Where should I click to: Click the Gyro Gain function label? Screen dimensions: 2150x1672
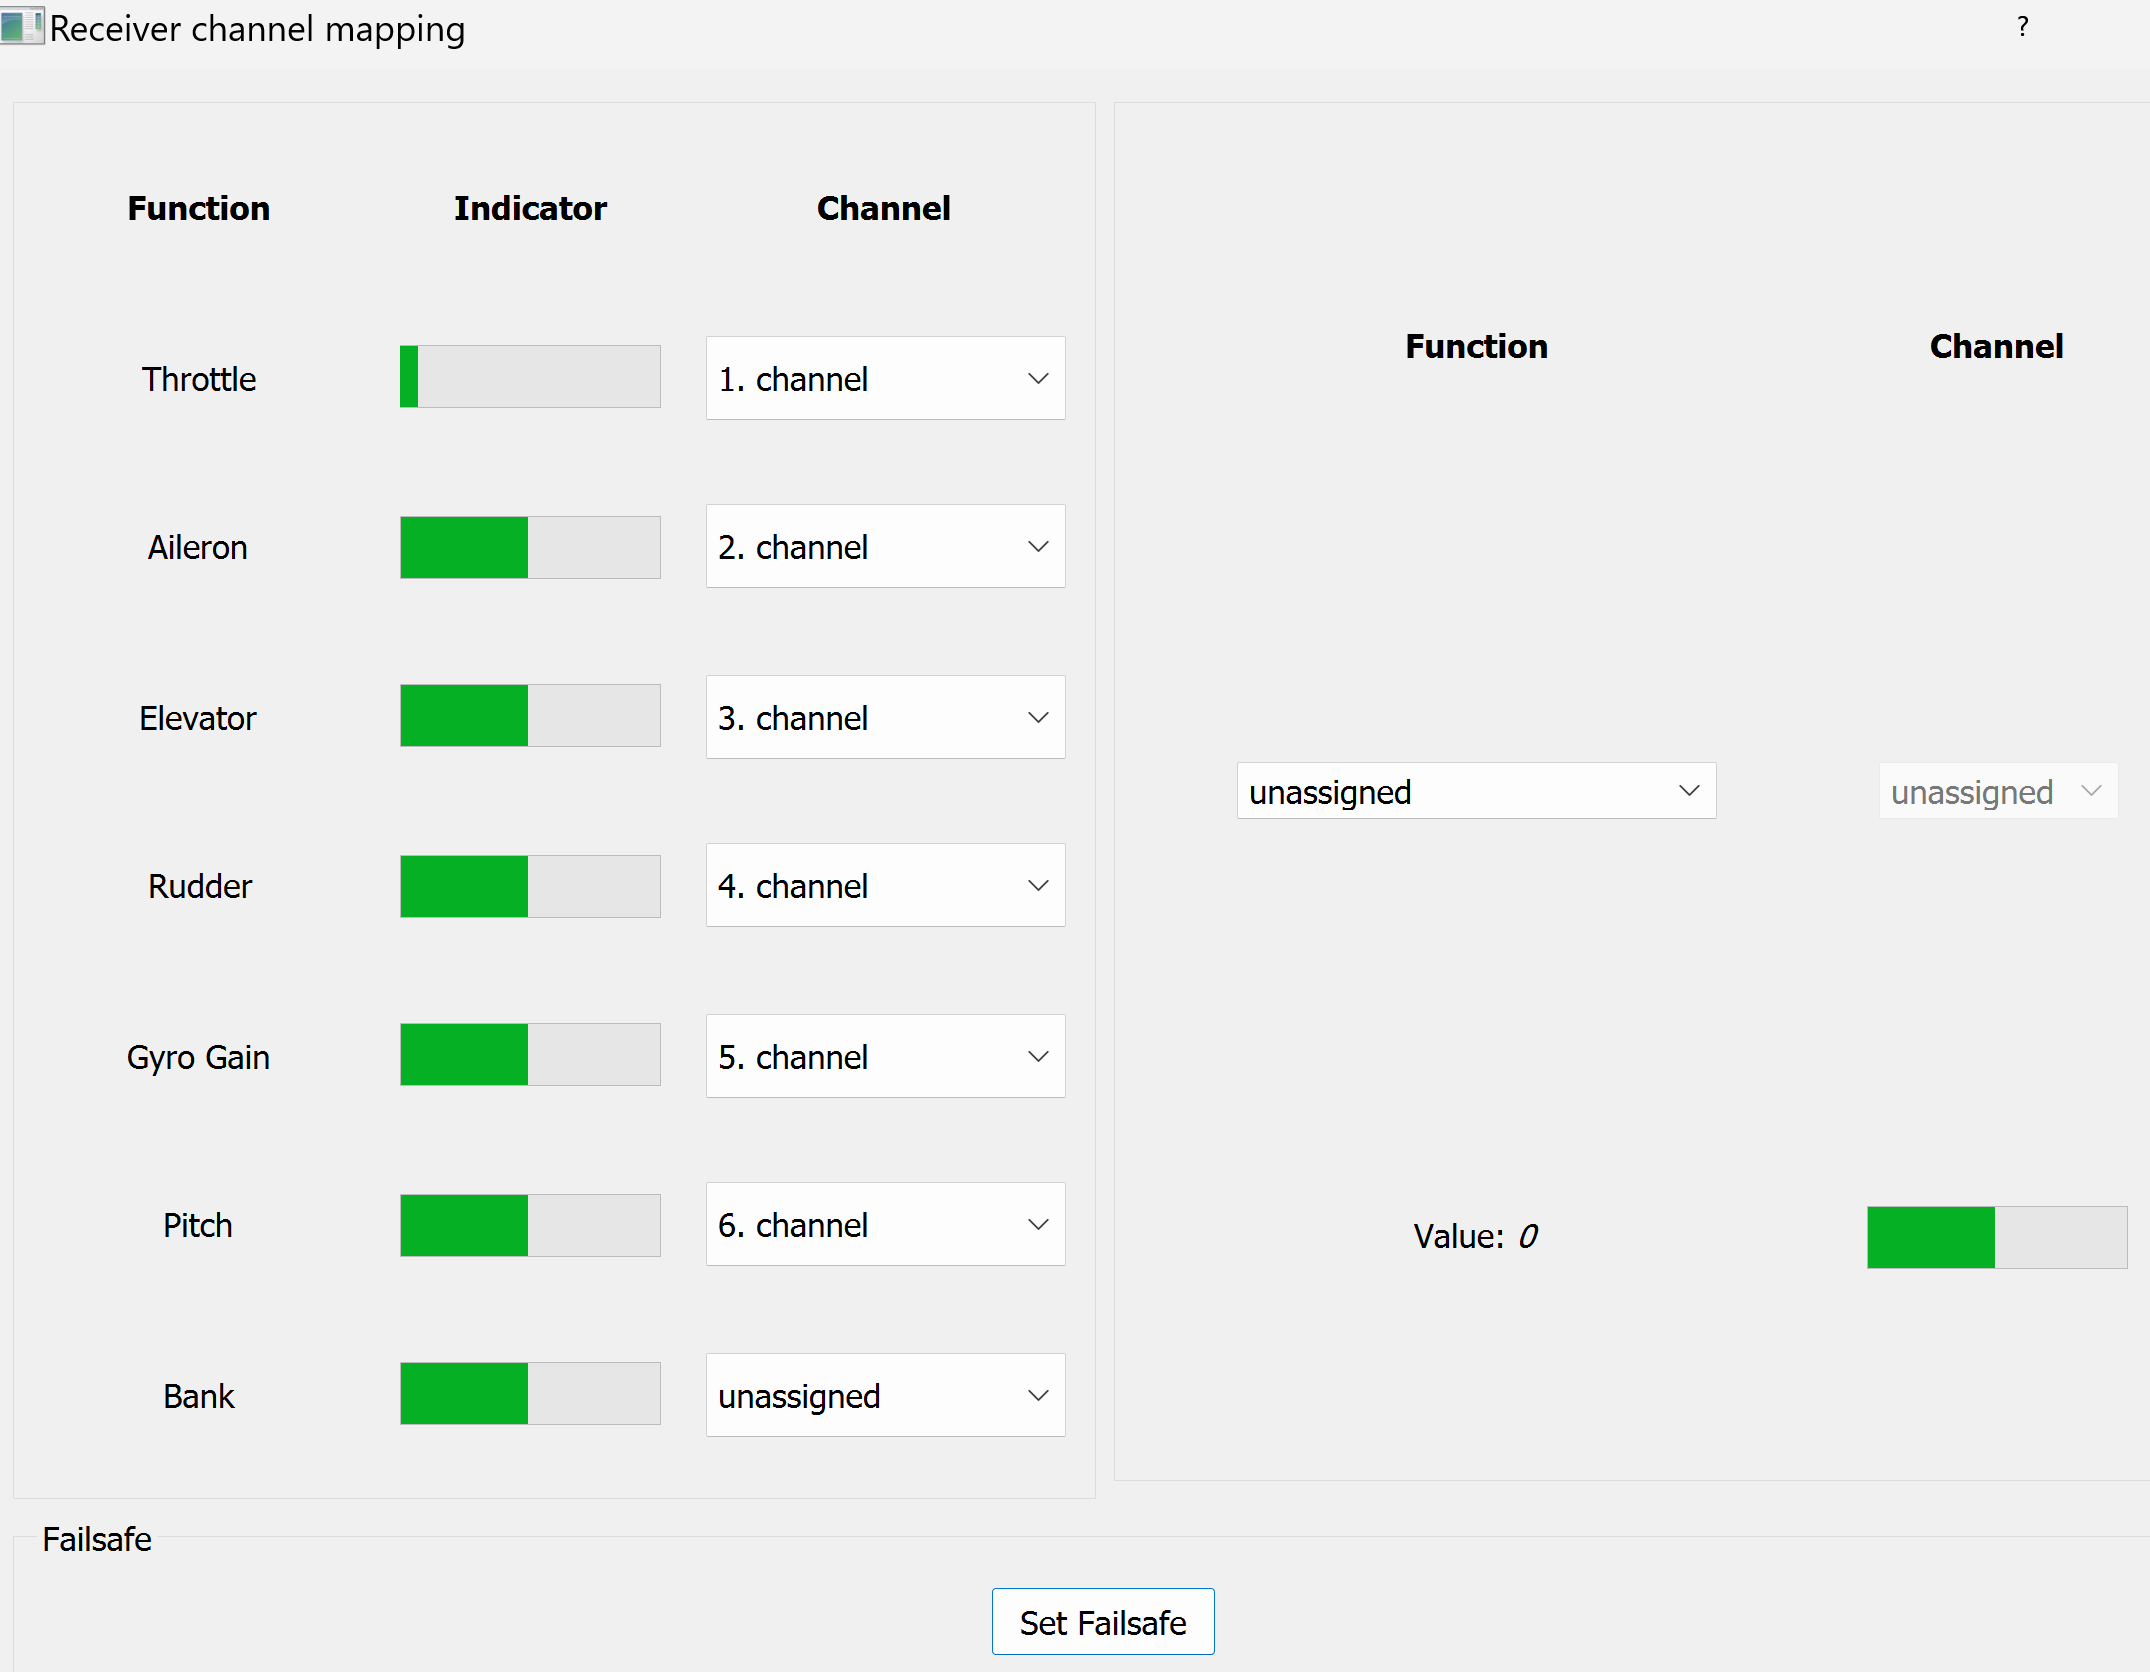[x=198, y=1058]
